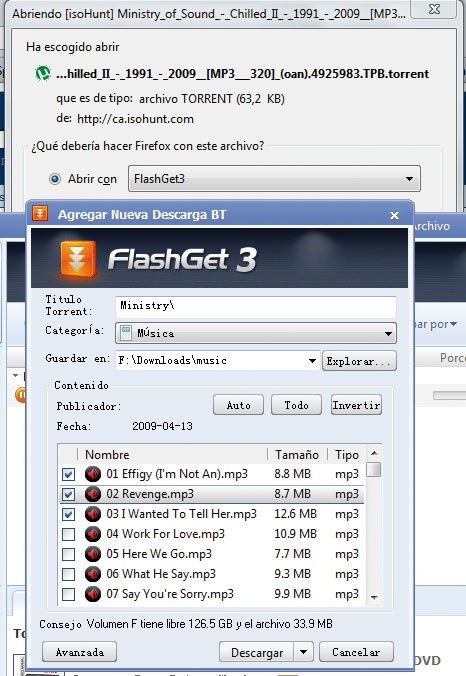
Task: Select the 04 Work For Love.mp3 file name
Action: click(166, 534)
